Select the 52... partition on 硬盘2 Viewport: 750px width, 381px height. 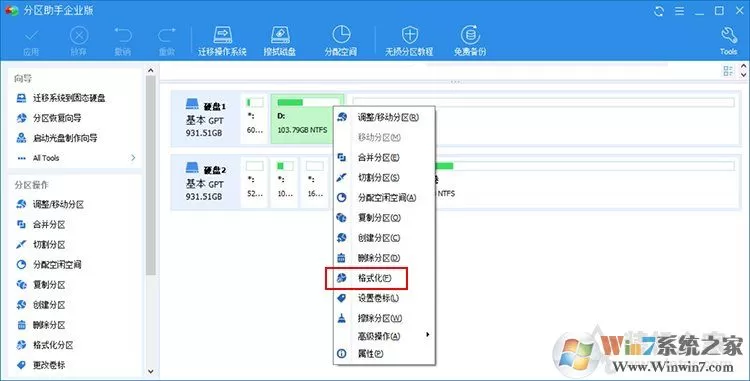(254, 182)
